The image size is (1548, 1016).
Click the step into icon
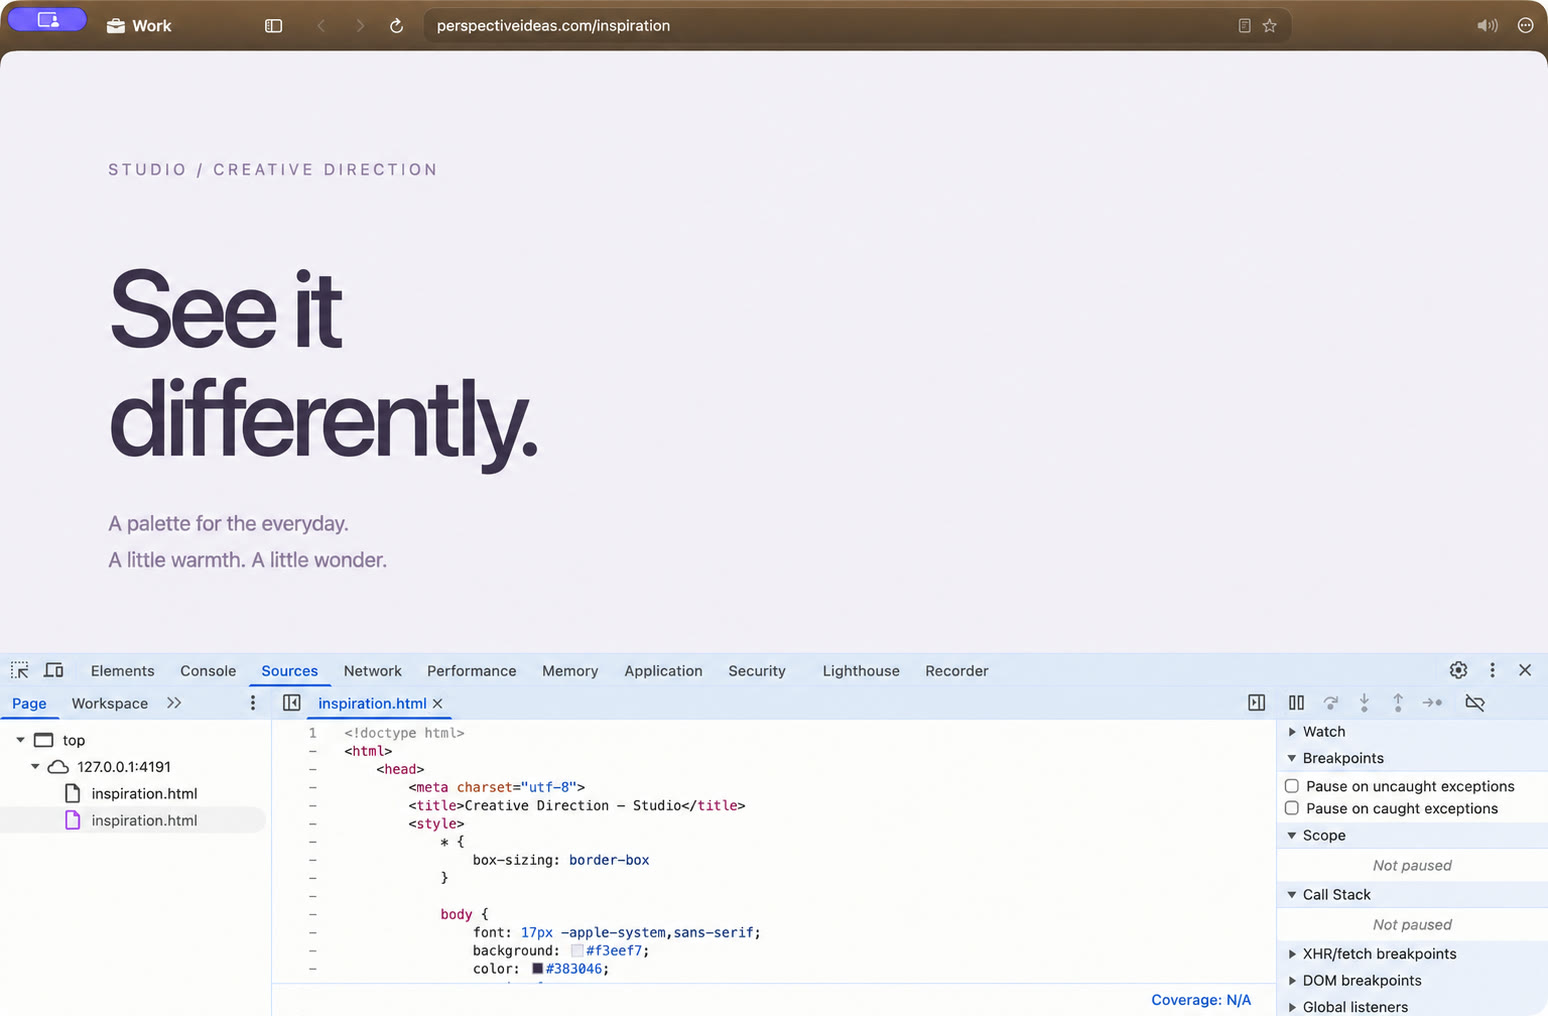[x=1364, y=703]
